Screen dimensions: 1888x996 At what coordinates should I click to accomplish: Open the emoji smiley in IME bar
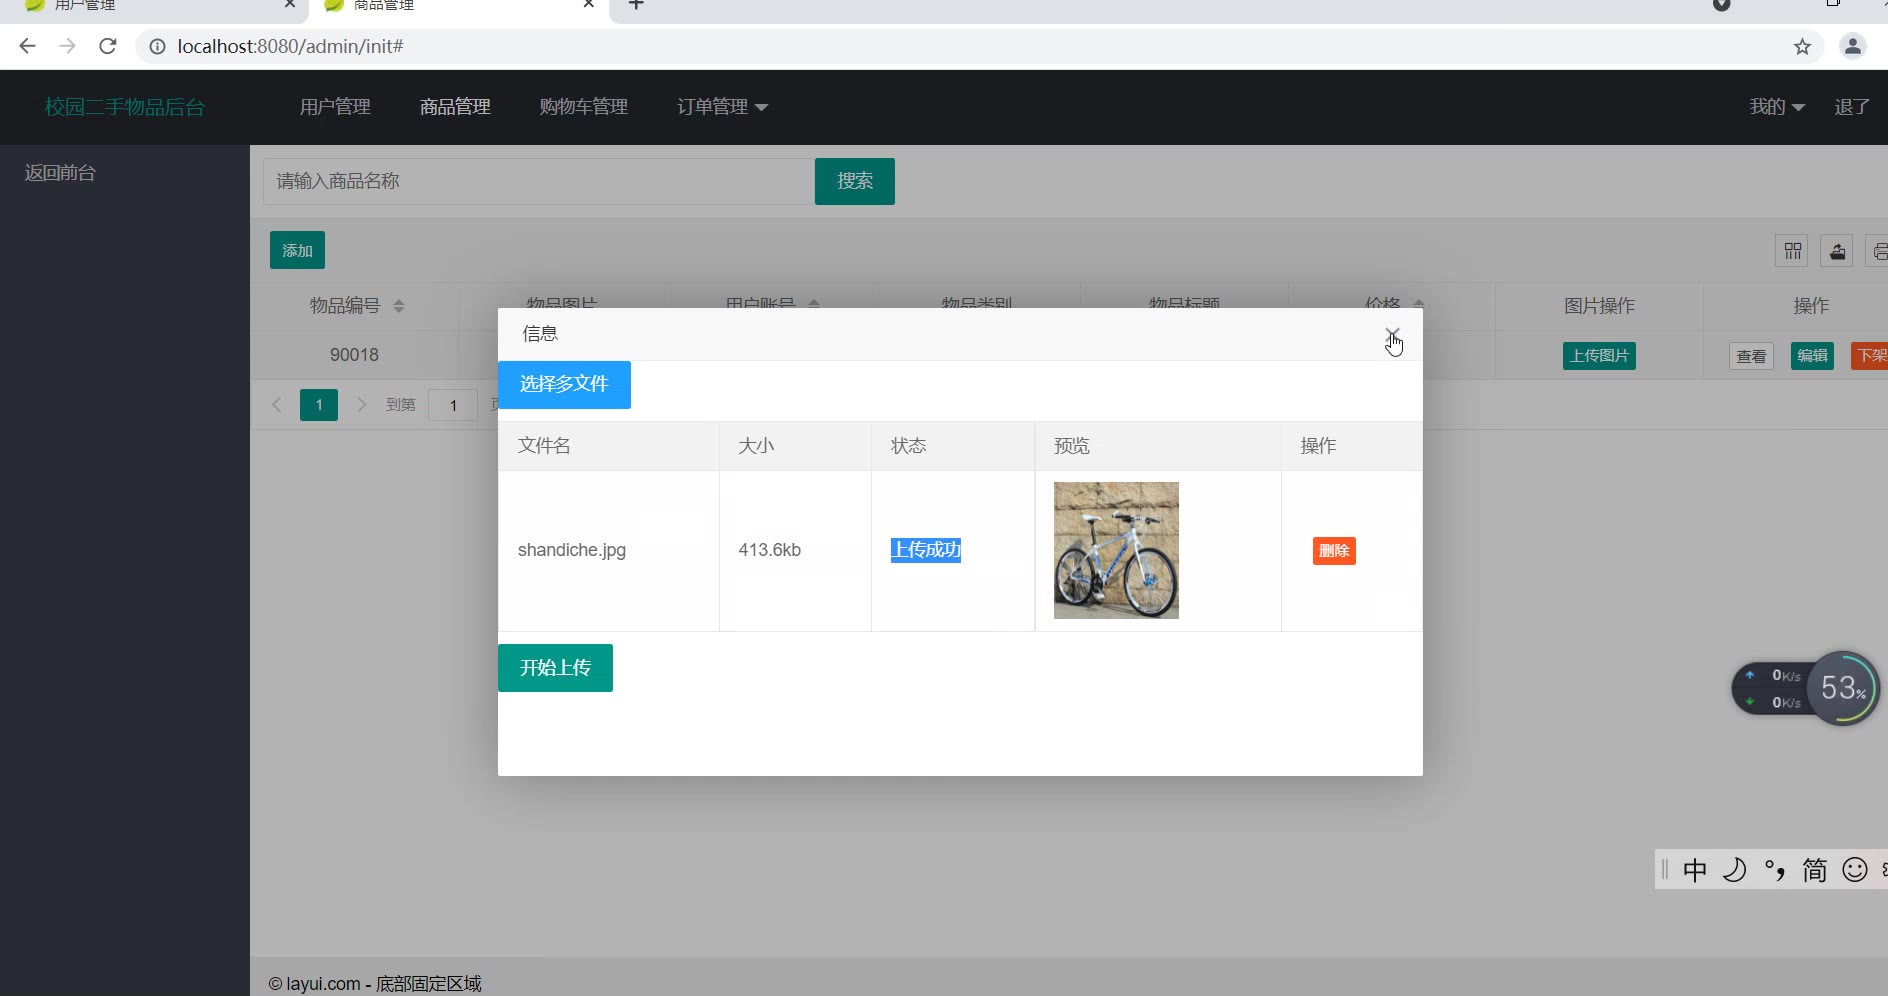(x=1855, y=870)
